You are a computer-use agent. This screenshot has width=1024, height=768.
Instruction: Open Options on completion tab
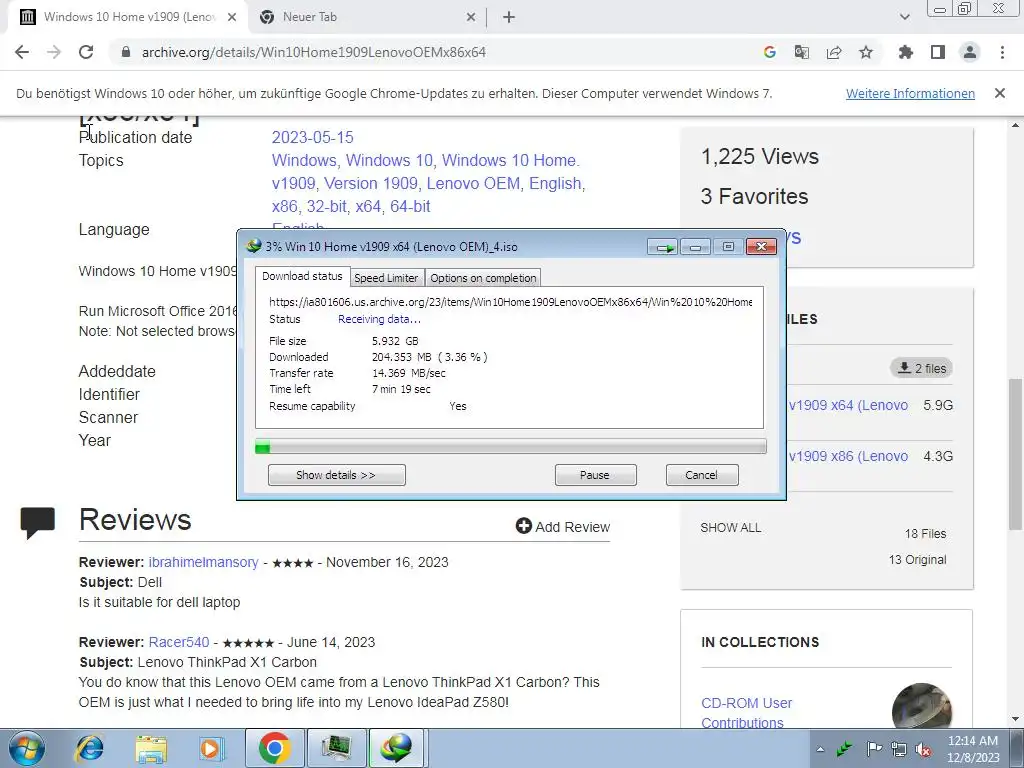click(x=483, y=278)
